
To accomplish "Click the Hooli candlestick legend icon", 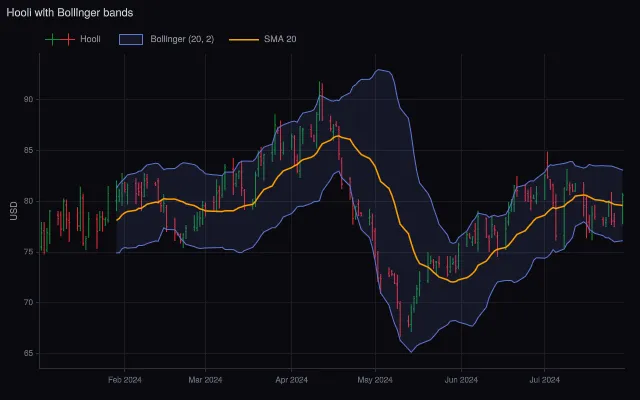I will (x=60, y=39).
